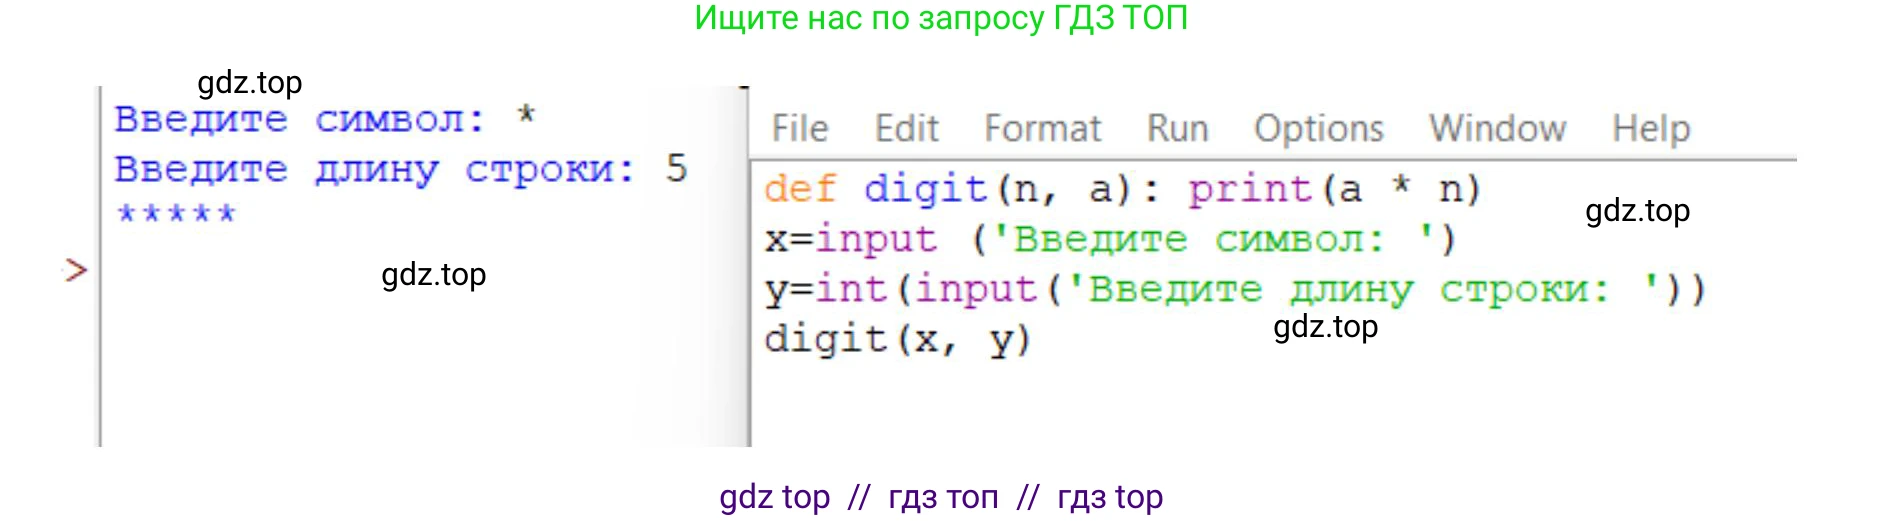Open the Format menu

tap(1042, 129)
